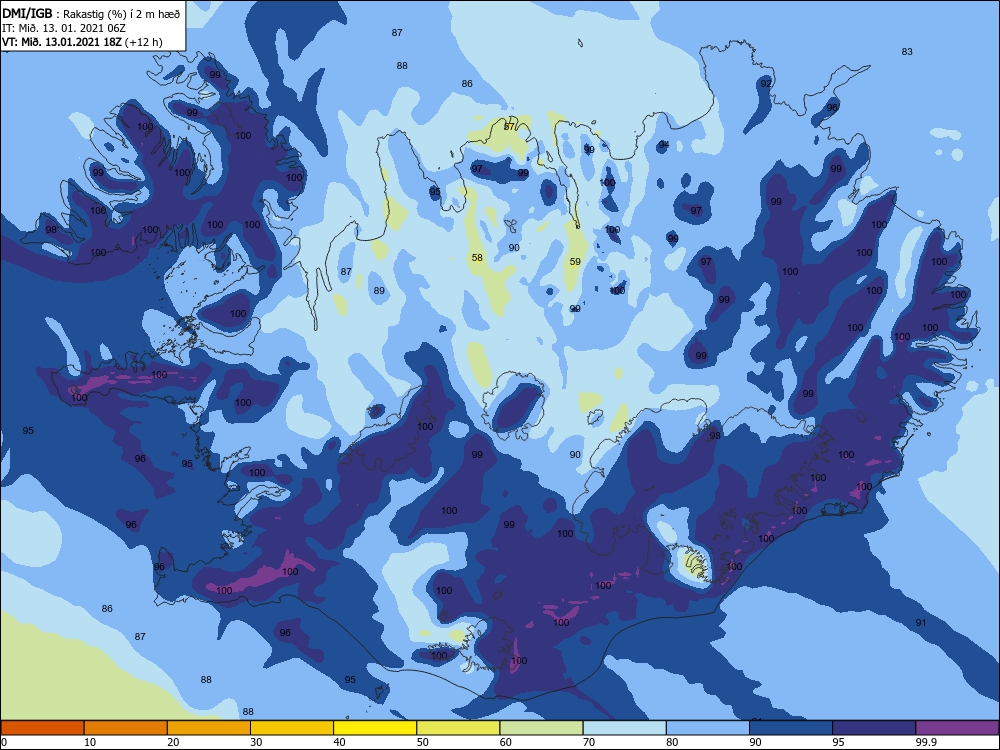Image resolution: width=1000 pixels, height=750 pixels.
Task: Click the humidity value '59' on the map
Action: click(575, 261)
